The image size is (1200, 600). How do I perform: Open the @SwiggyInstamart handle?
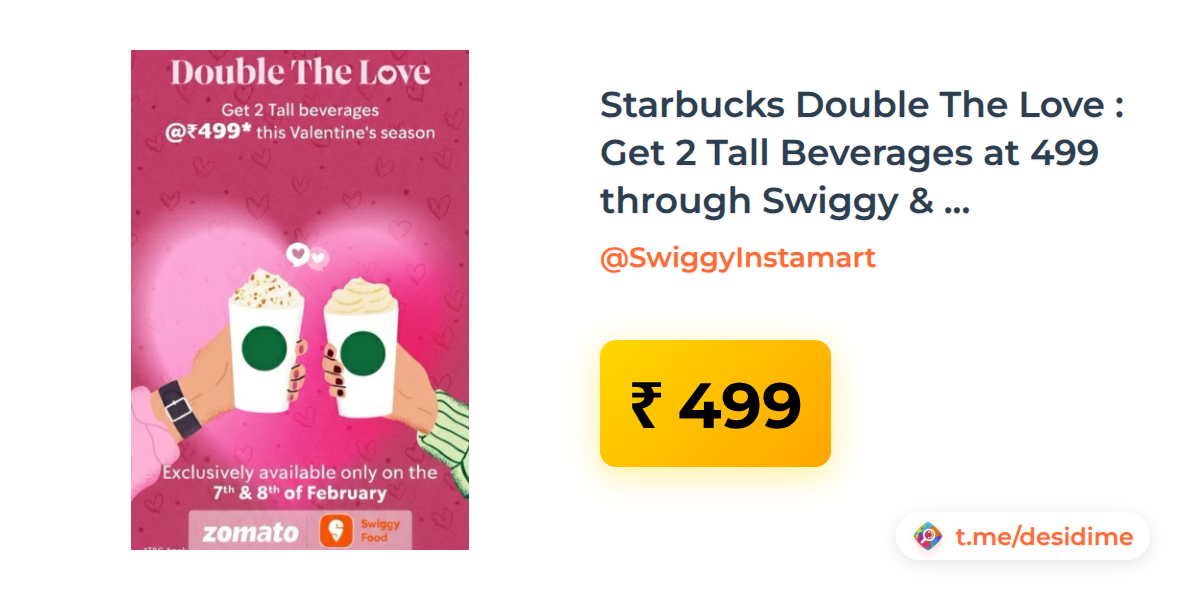[x=738, y=258]
